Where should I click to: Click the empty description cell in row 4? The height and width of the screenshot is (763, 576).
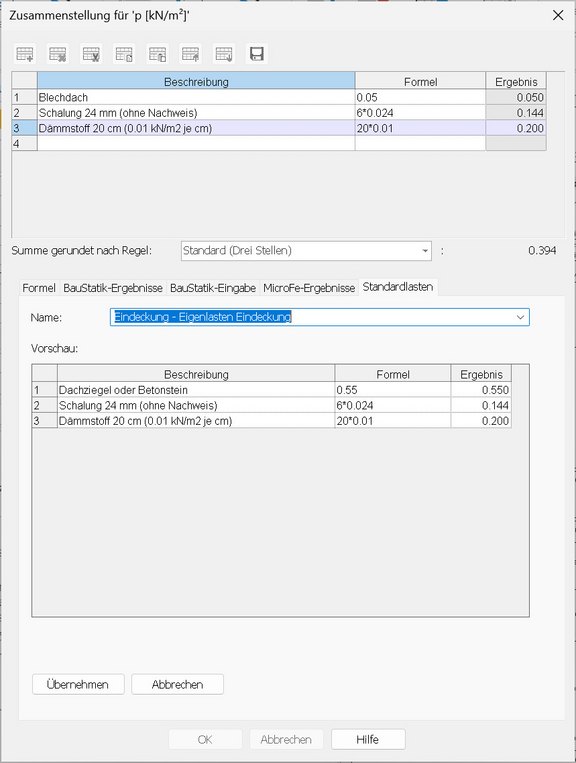point(196,144)
